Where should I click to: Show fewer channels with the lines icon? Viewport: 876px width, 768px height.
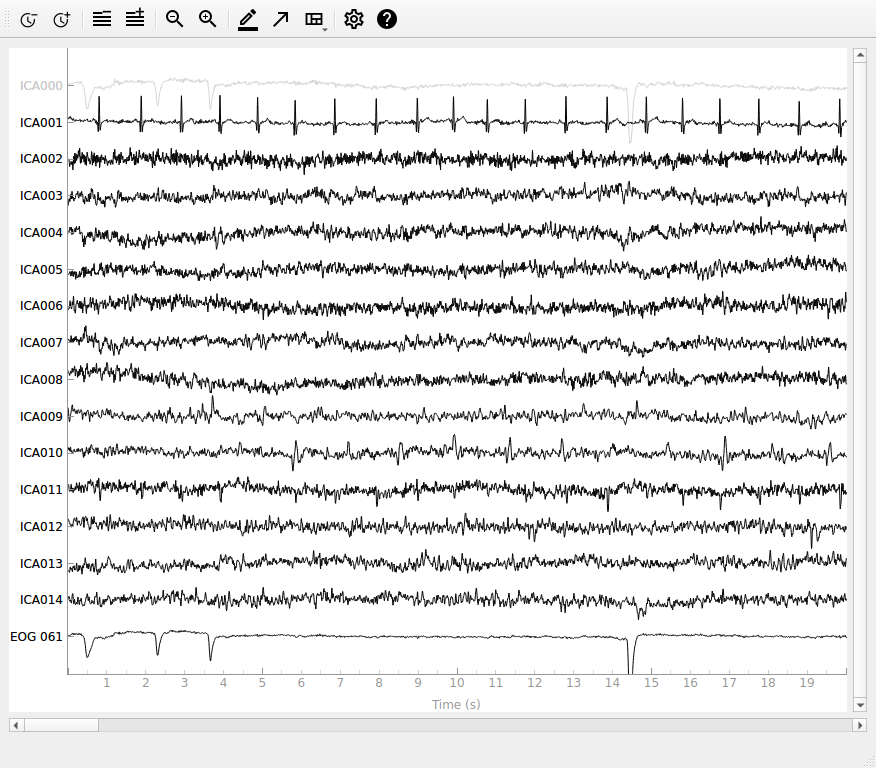click(102, 20)
